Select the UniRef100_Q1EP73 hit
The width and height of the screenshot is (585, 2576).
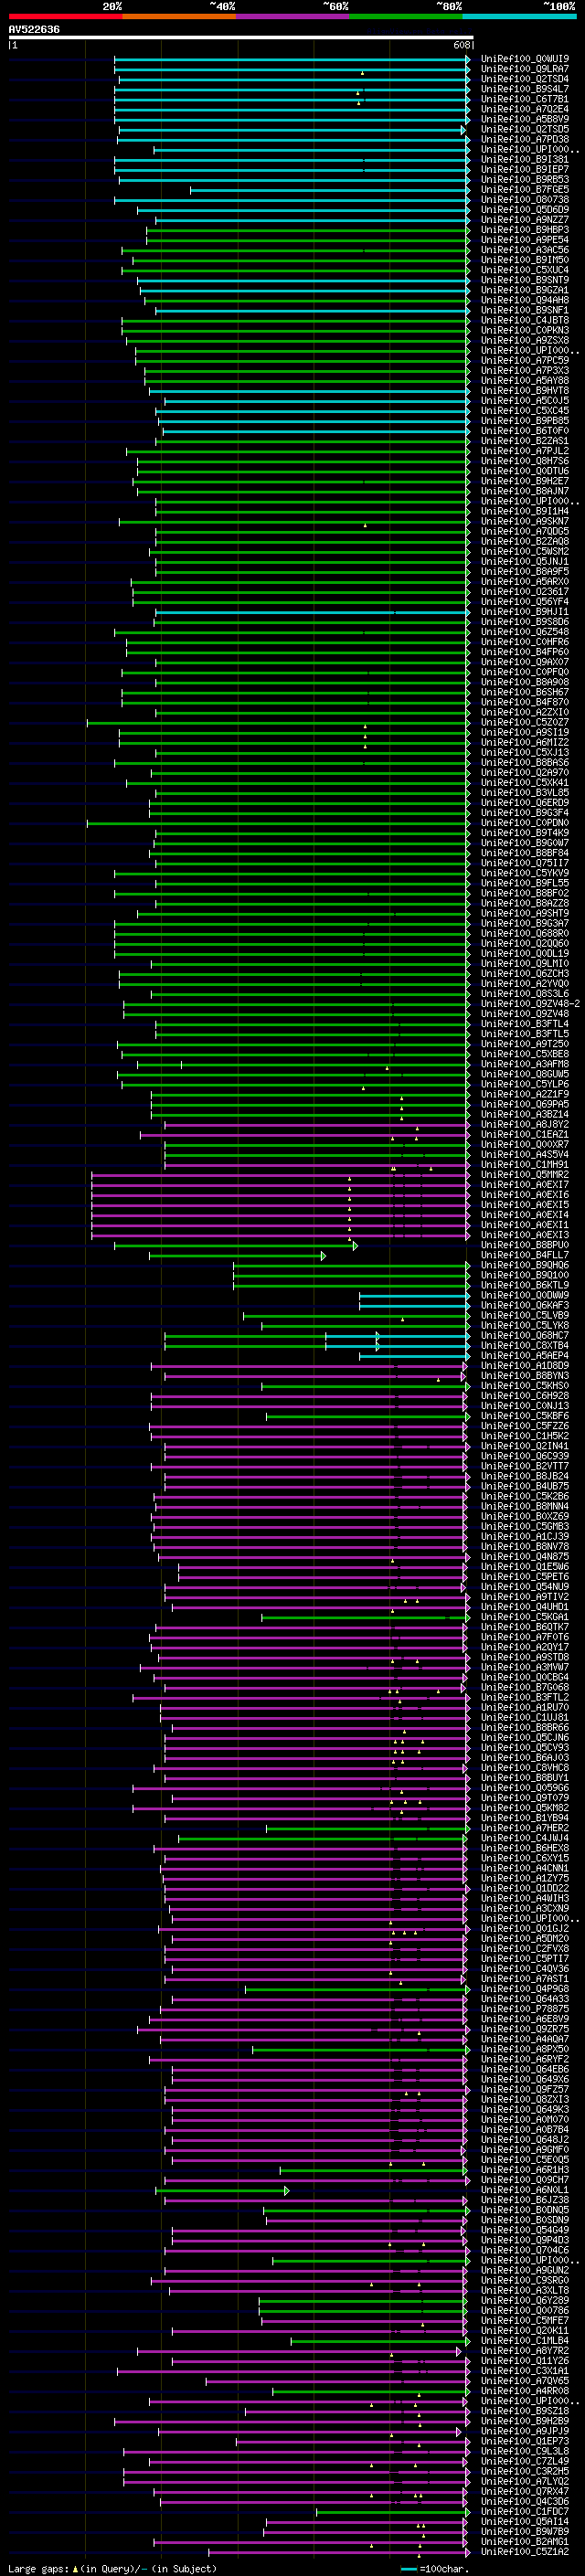pyautogui.click(x=525, y=2441)
